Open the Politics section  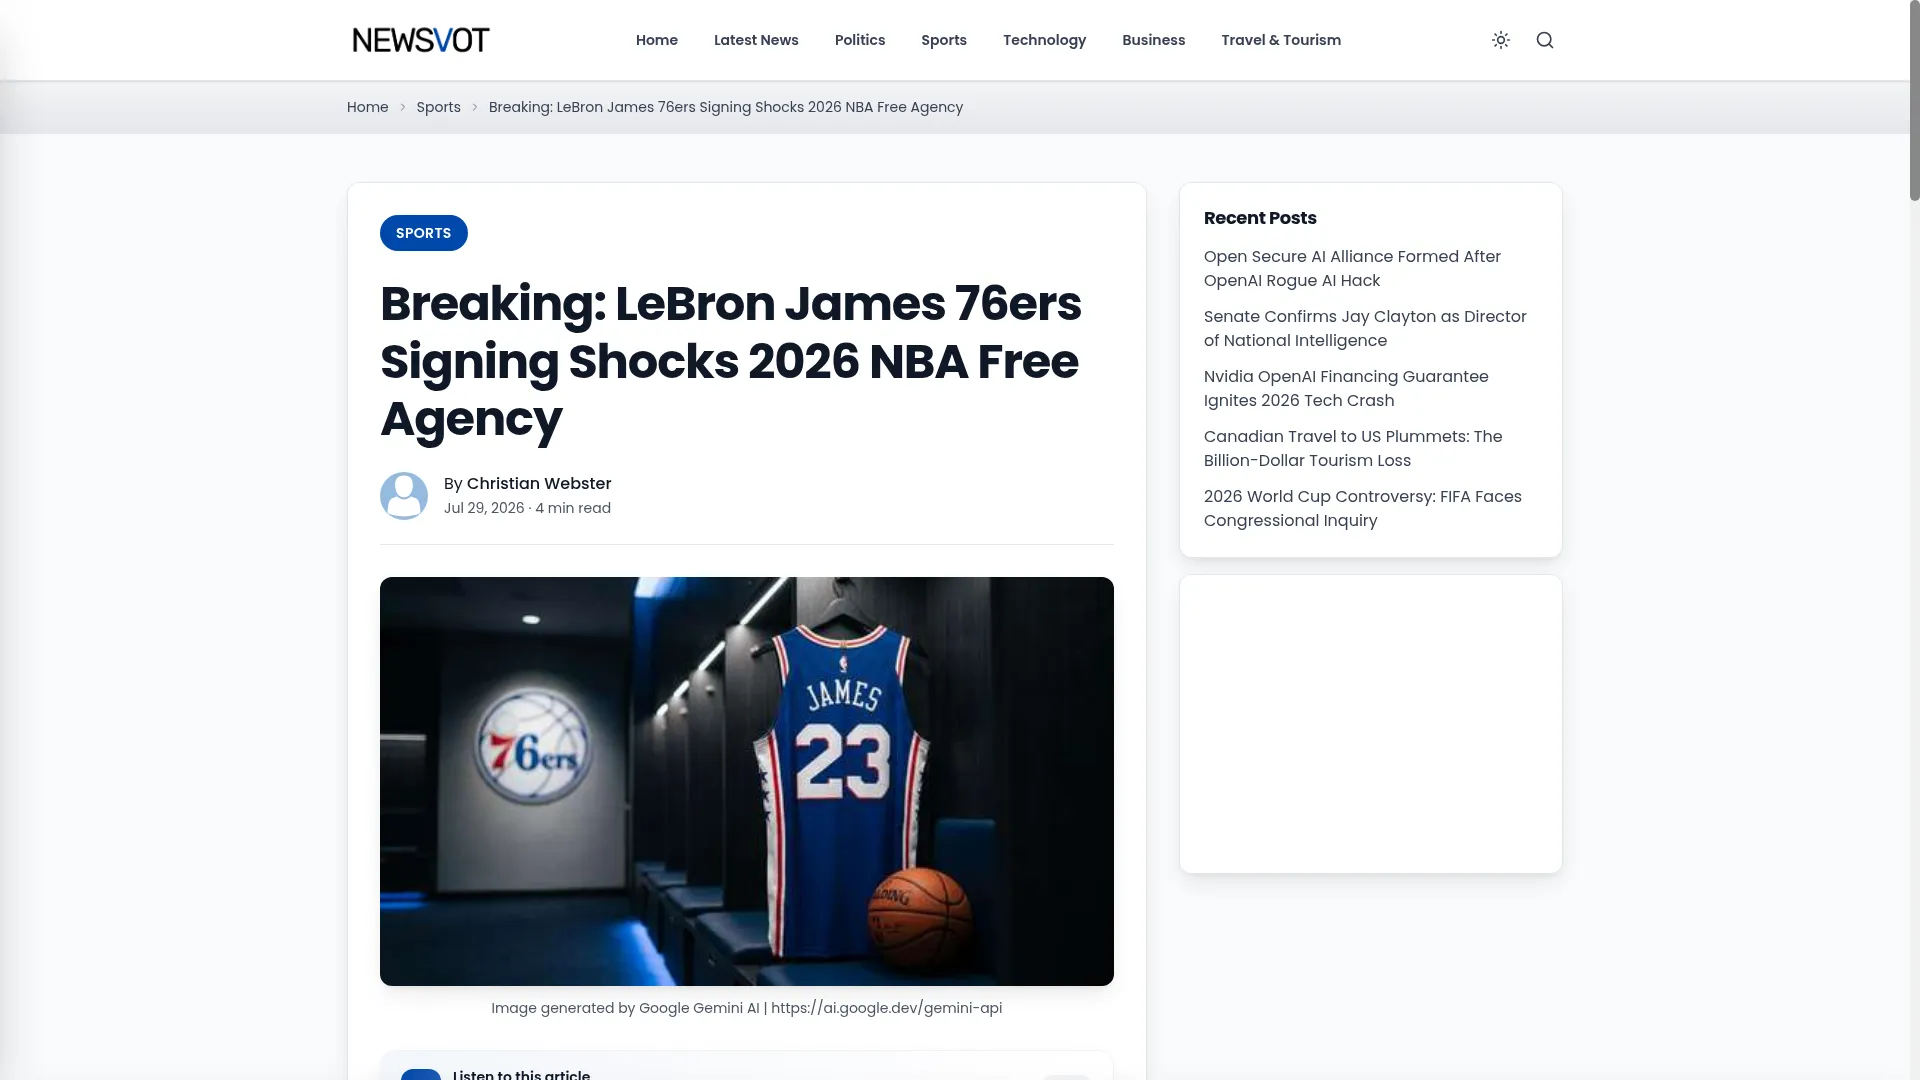[x=860, y=40]
